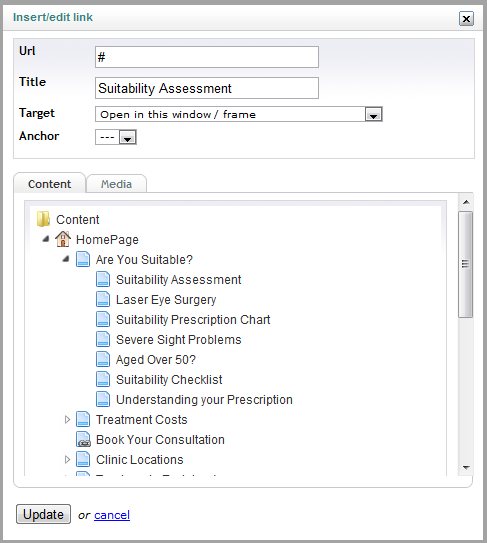Image resolution: width=487 pixels, height=543 pixels.
Task: Click the Content root folder icon
Action: [43, 219]
